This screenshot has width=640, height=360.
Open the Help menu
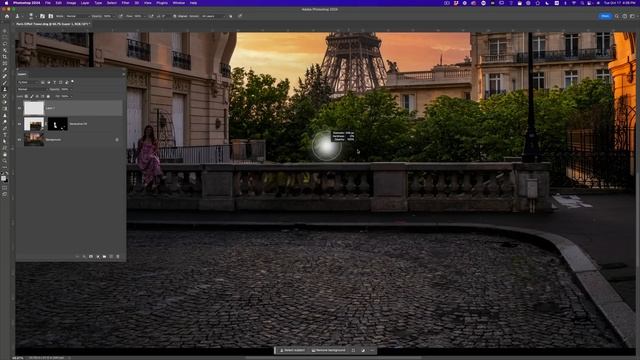(x=193, y=3)
